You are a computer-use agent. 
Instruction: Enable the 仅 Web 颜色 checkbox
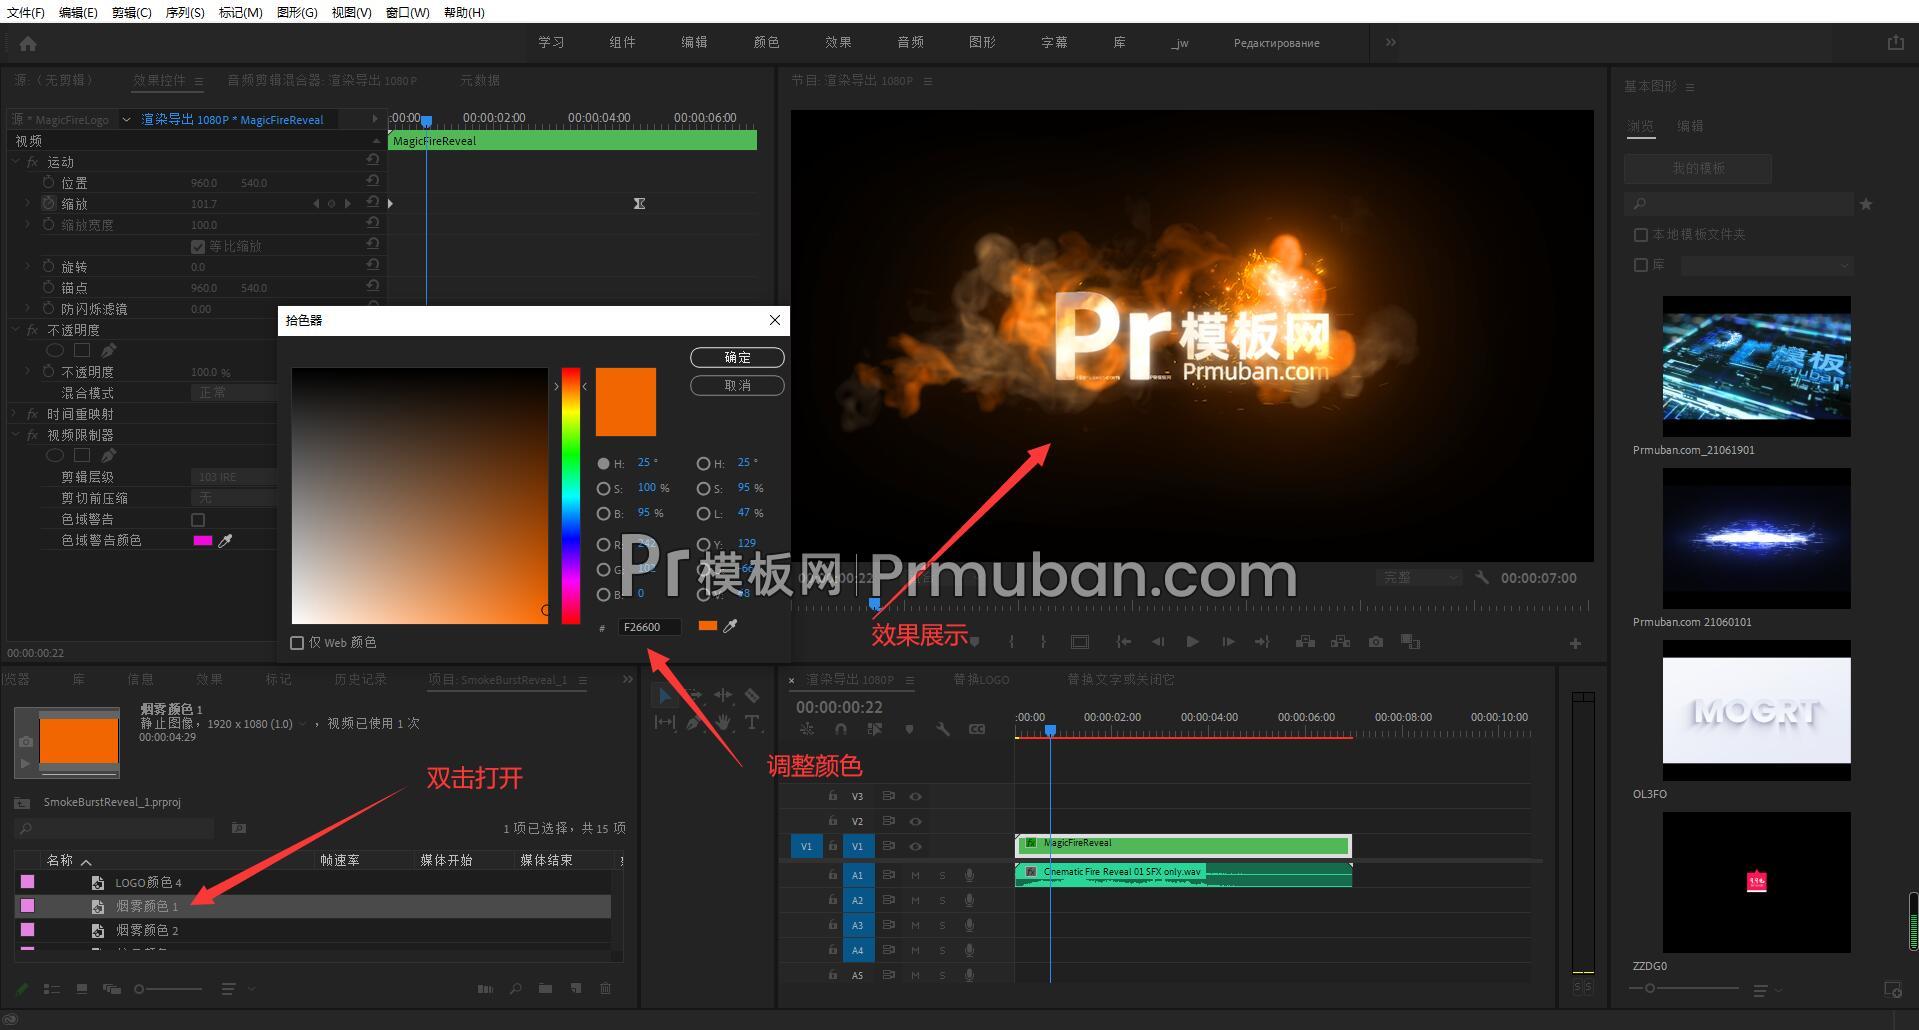297,643
